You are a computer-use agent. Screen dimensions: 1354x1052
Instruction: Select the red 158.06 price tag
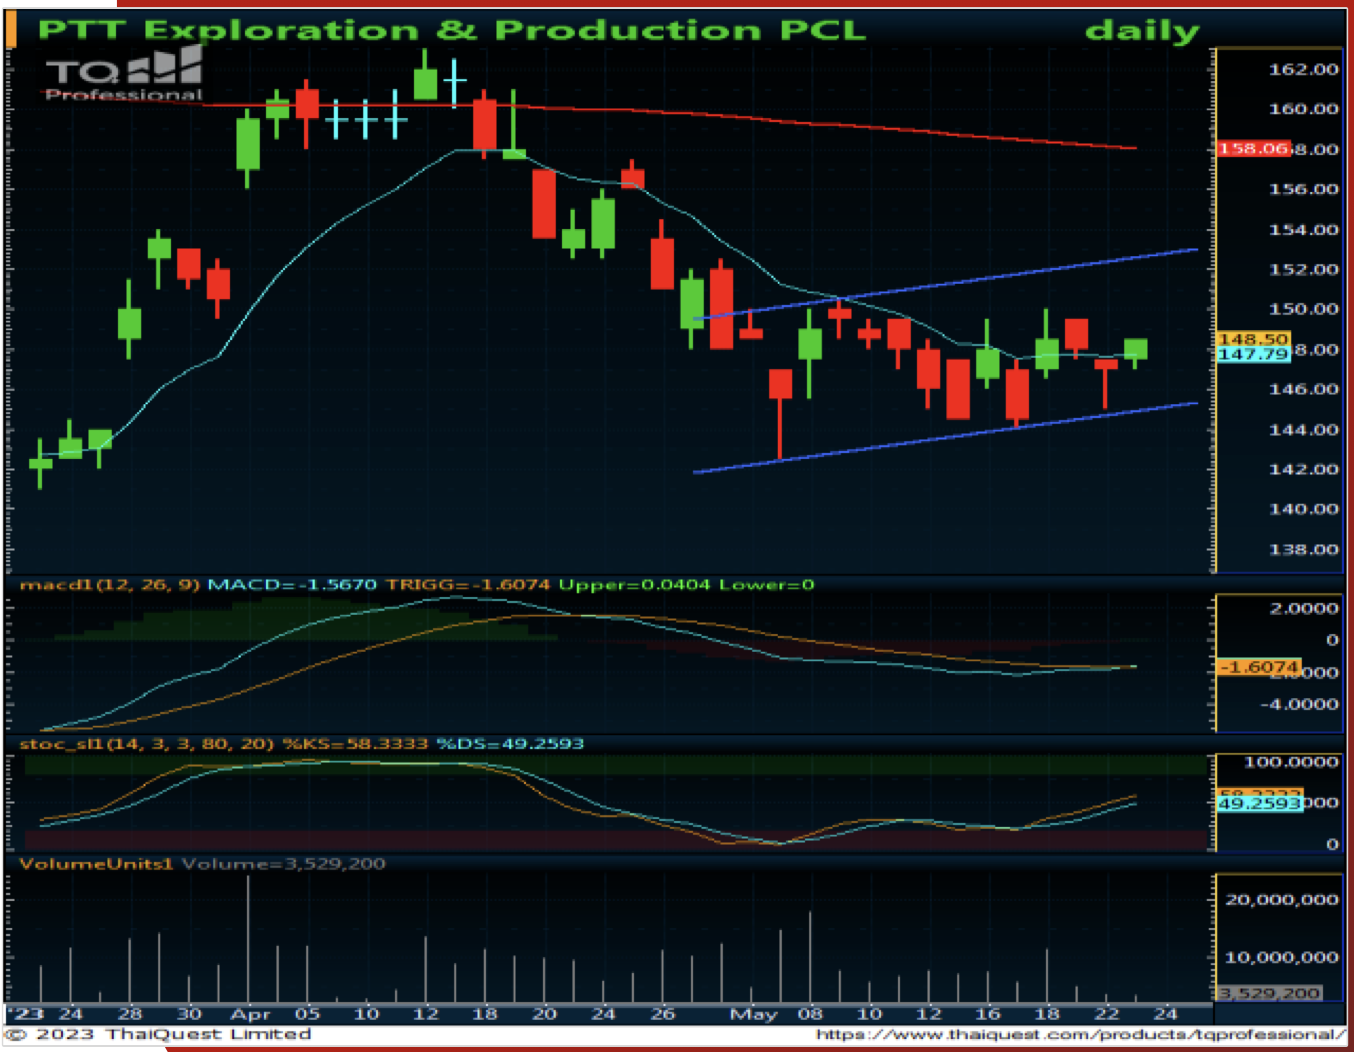(x=1254, y=149)
